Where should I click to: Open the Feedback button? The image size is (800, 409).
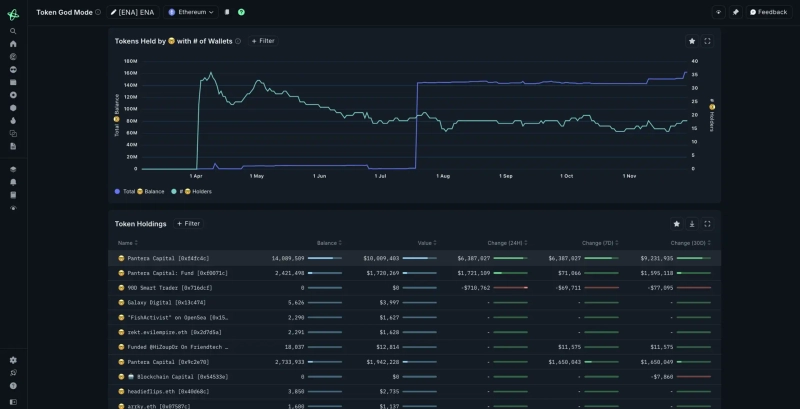point(768,12)
